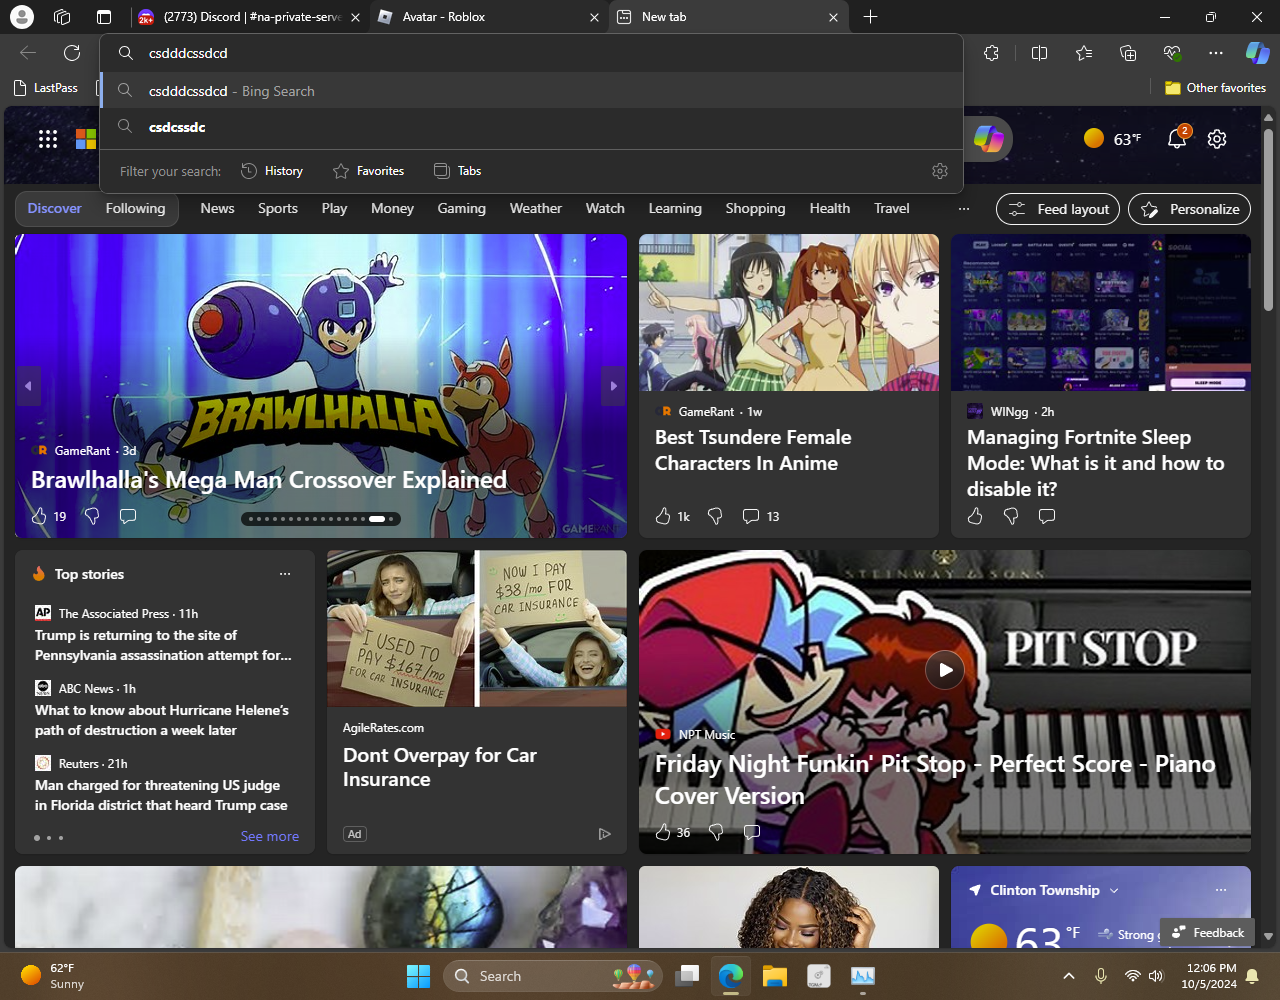Open the 63°F weather indicator in the header
Screen dimensions: 1280x1000
[1113, 139]
